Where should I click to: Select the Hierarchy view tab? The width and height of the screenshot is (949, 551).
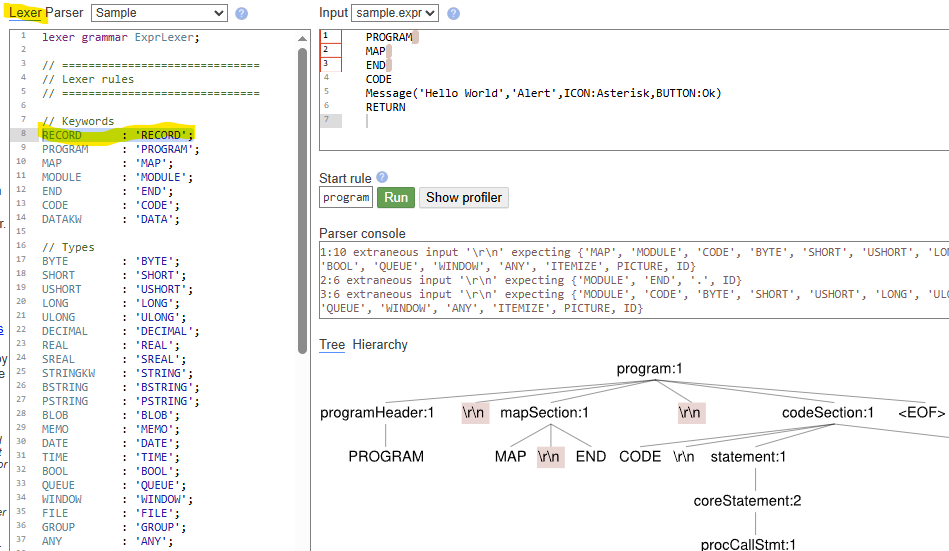pos(380,344)
